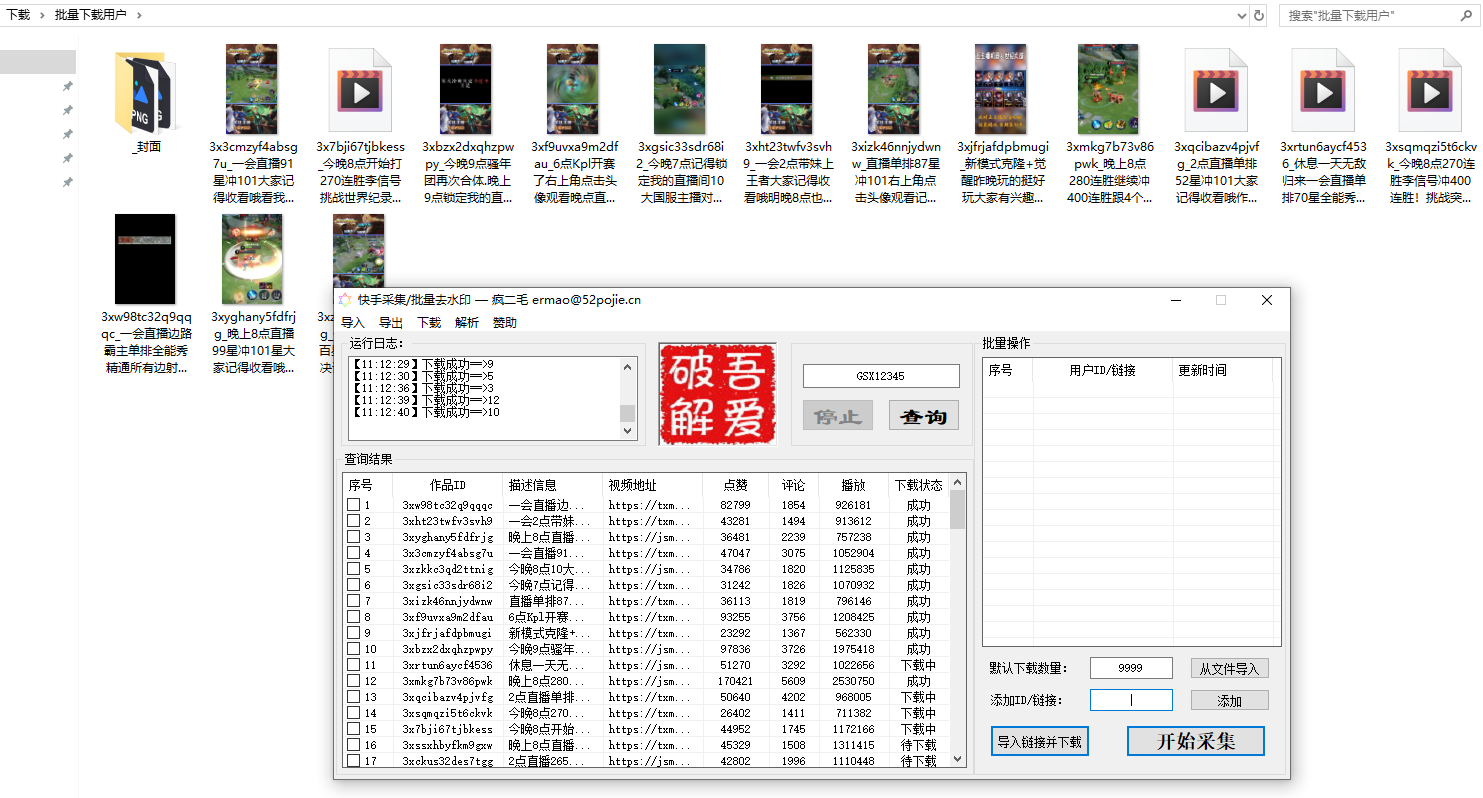Open the _封面 folder icon
Screen dimensions: 1483x798
click(x=147, y=91)
